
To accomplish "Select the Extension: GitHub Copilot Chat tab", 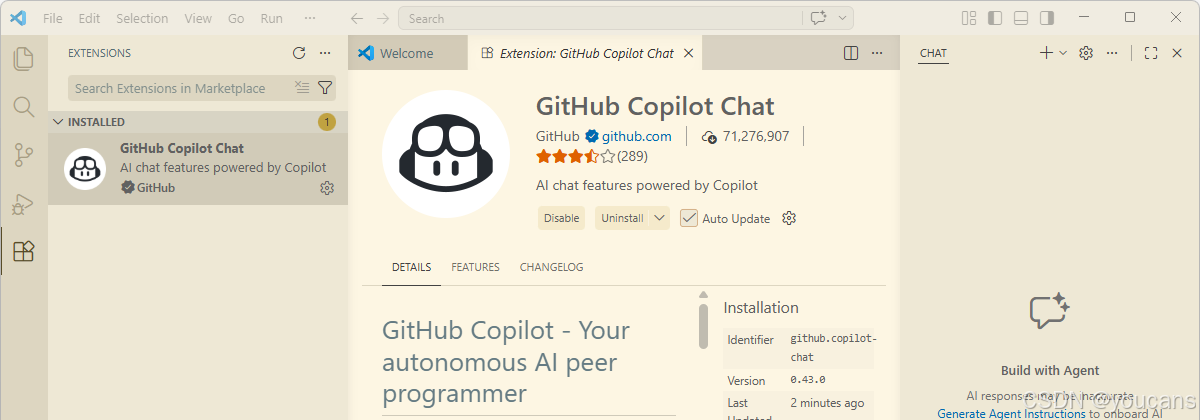I will click(586, 53).
